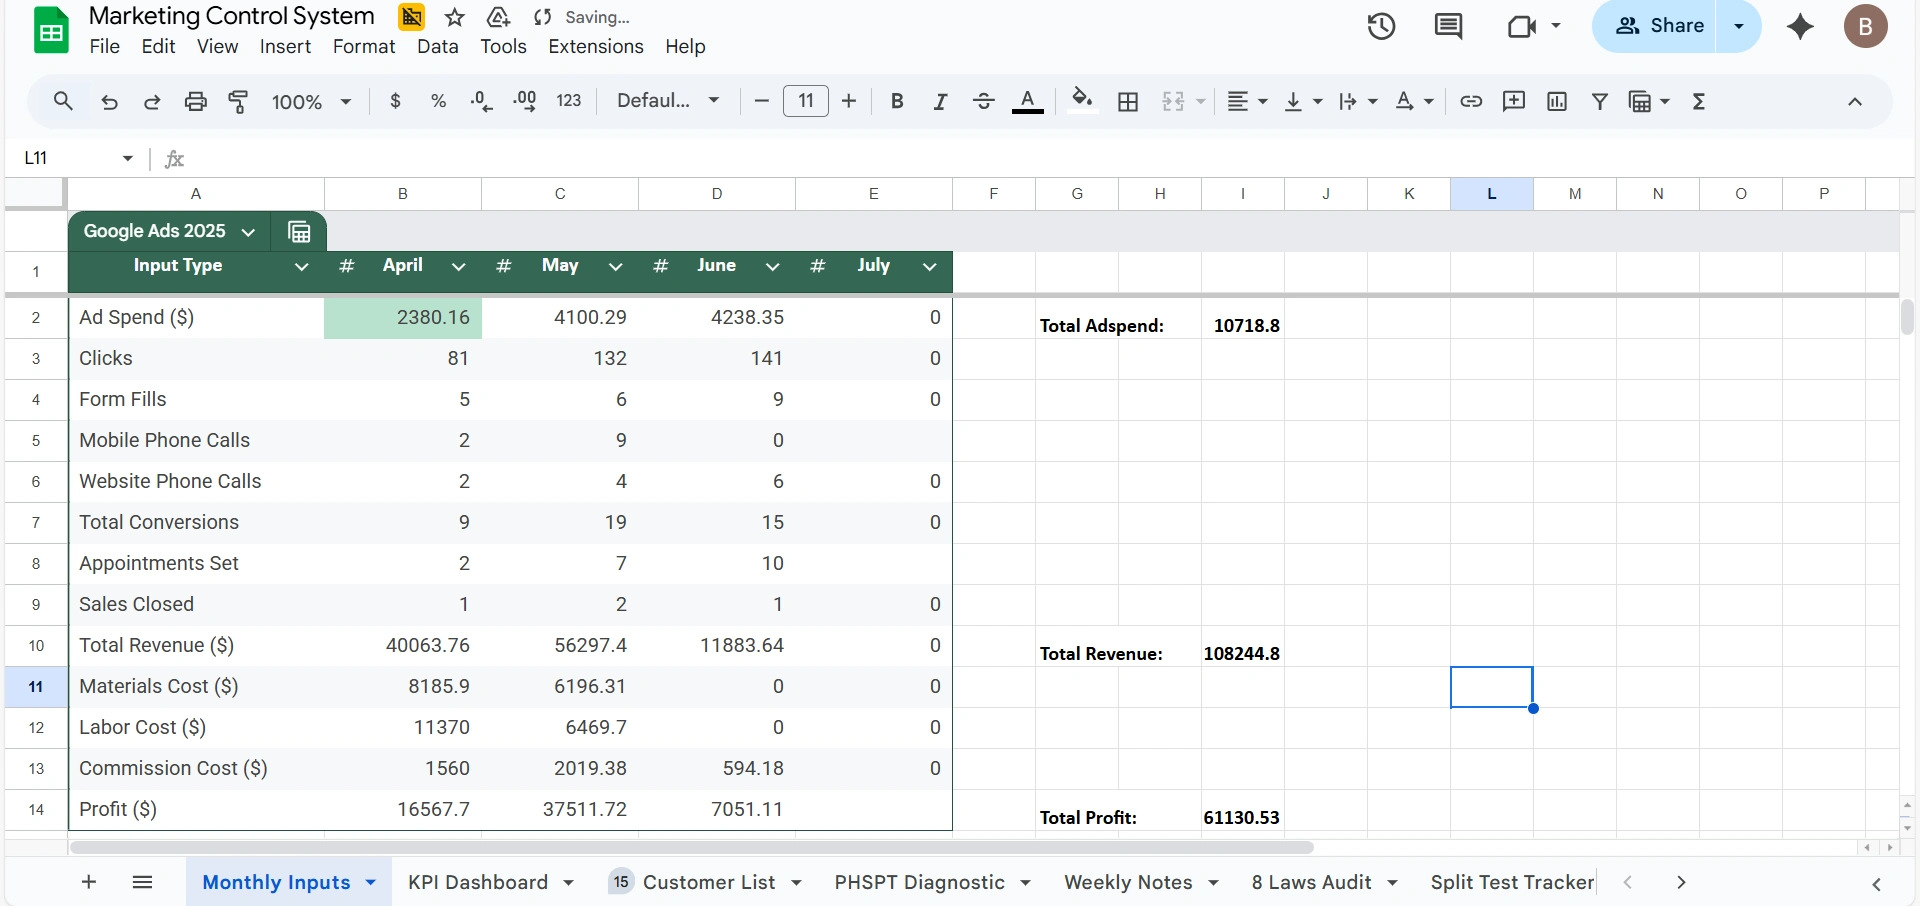Insert a link
Image resolution: width=1920 pixels, height=906 pixels.
coord(1471,101)
